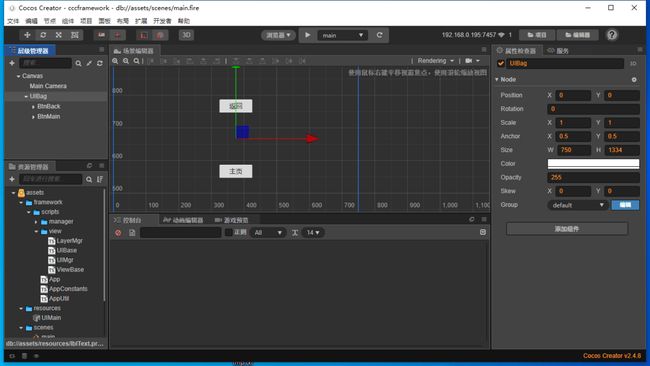Click the console font size T icon
This screenshot has height=366, width=650.
coord(295,233)
